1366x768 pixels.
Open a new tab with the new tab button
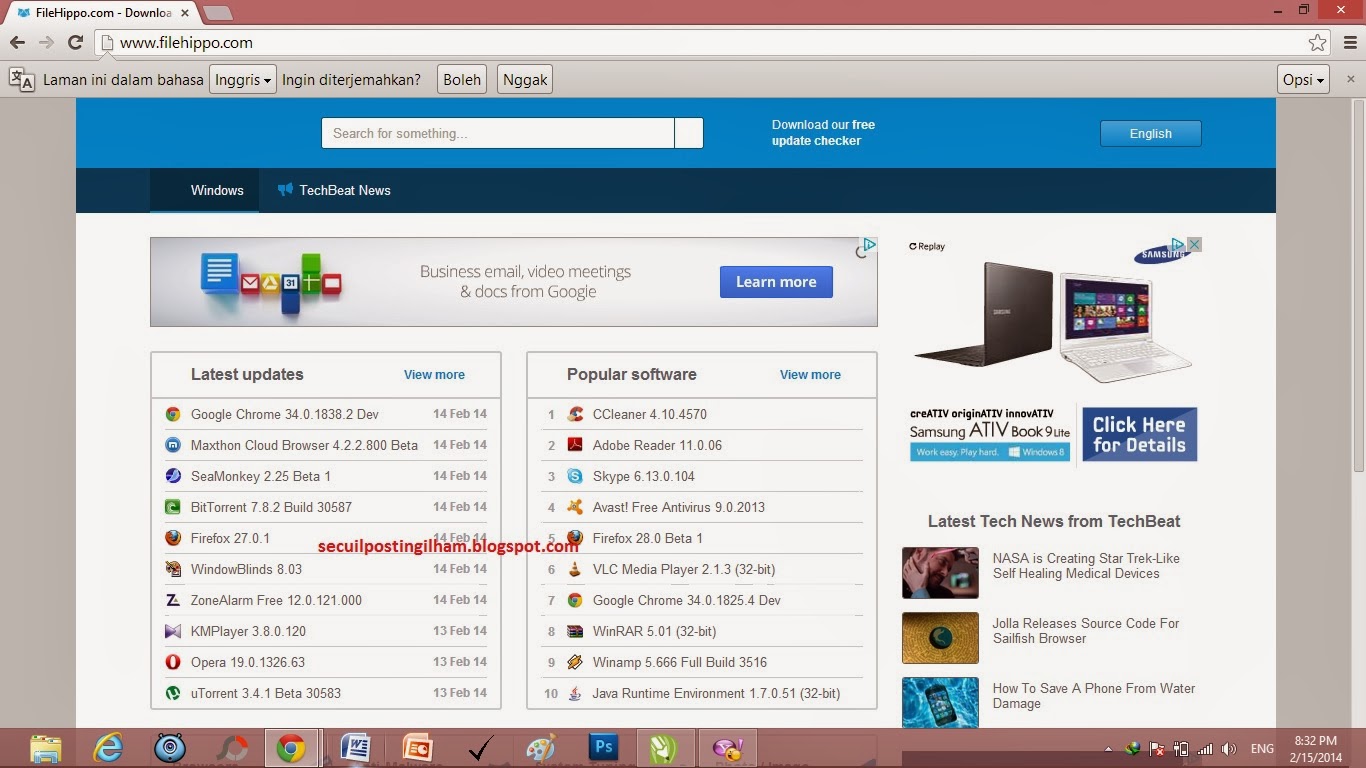point(218,13)
